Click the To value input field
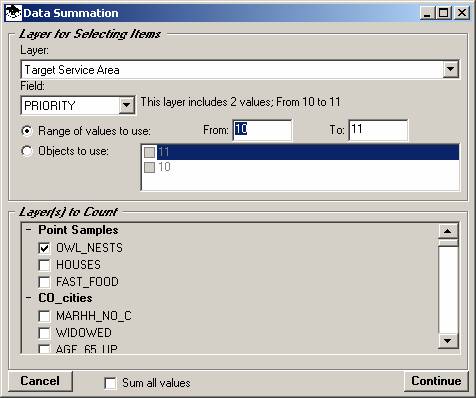 click(x=378, y=130)
